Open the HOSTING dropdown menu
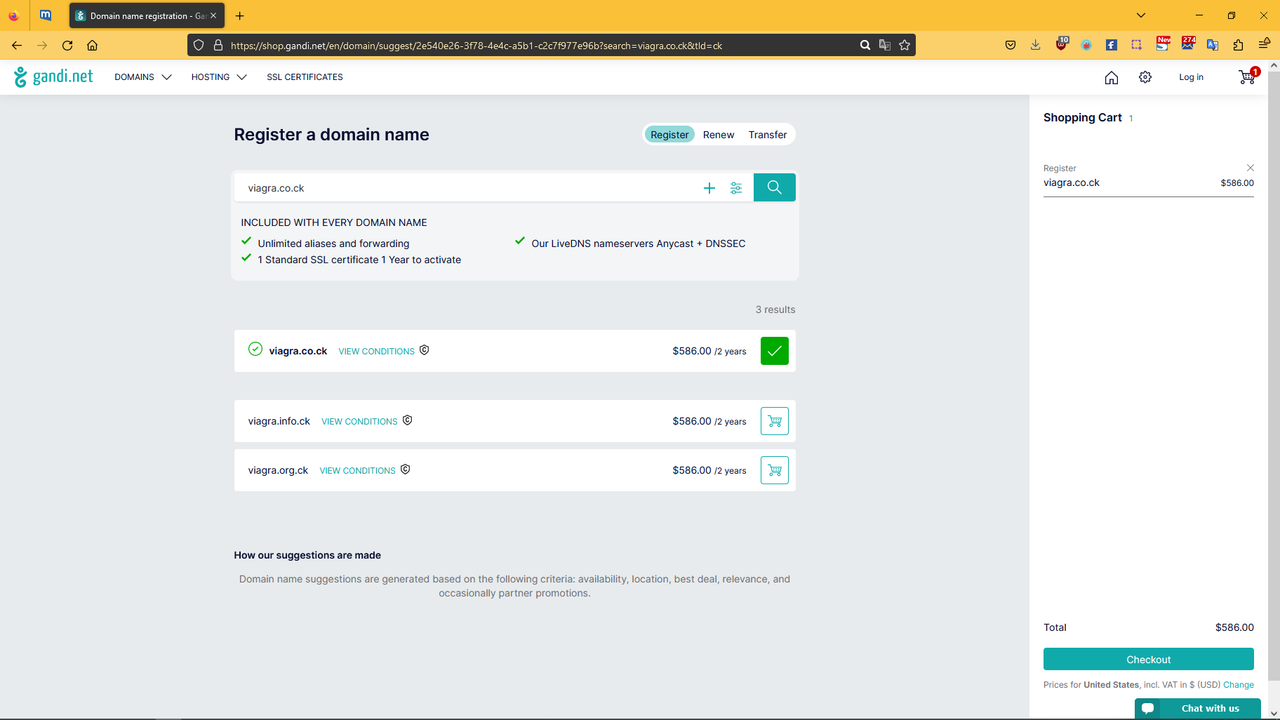The image size is (1280, 720). 219,77
